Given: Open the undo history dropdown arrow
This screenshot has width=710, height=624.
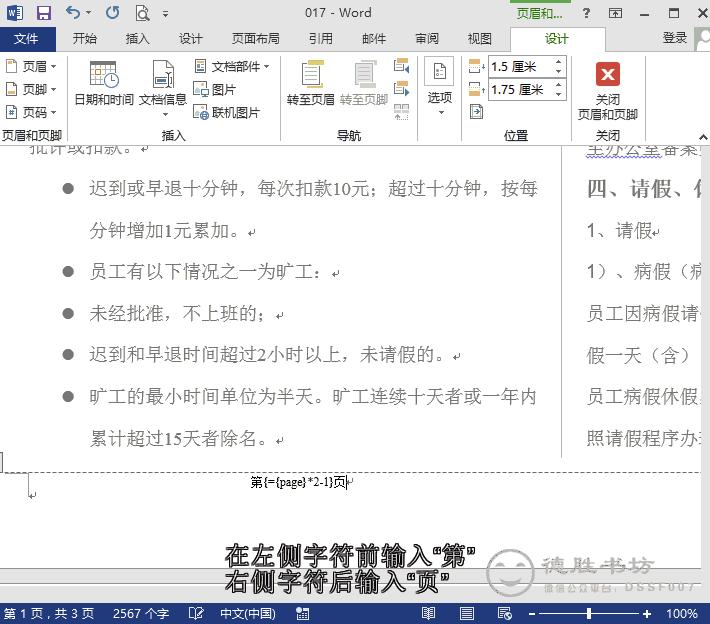Looking at the screenshot, I should pyautogui.click(x=89, y=13).
